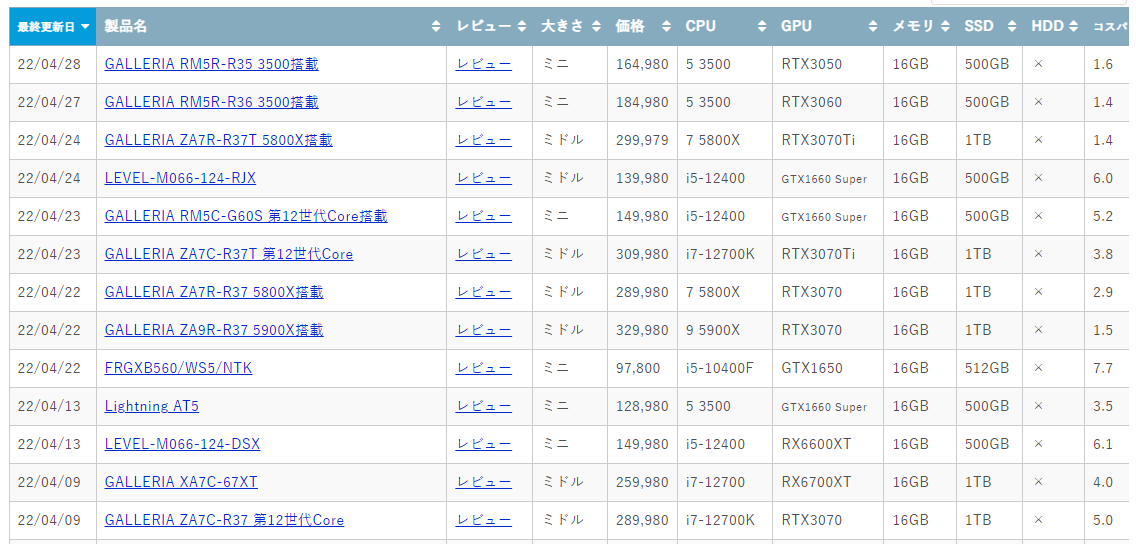Open GALLERIA RM5R-R35 3500搭載 product link

212,64
